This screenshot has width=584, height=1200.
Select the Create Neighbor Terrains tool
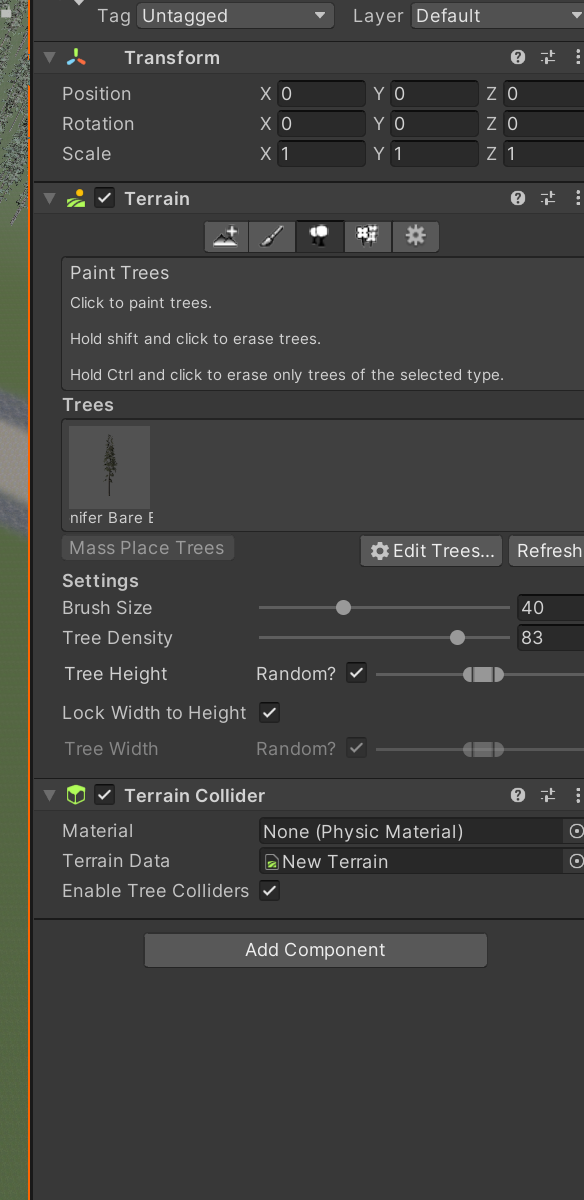pos(226,236)
